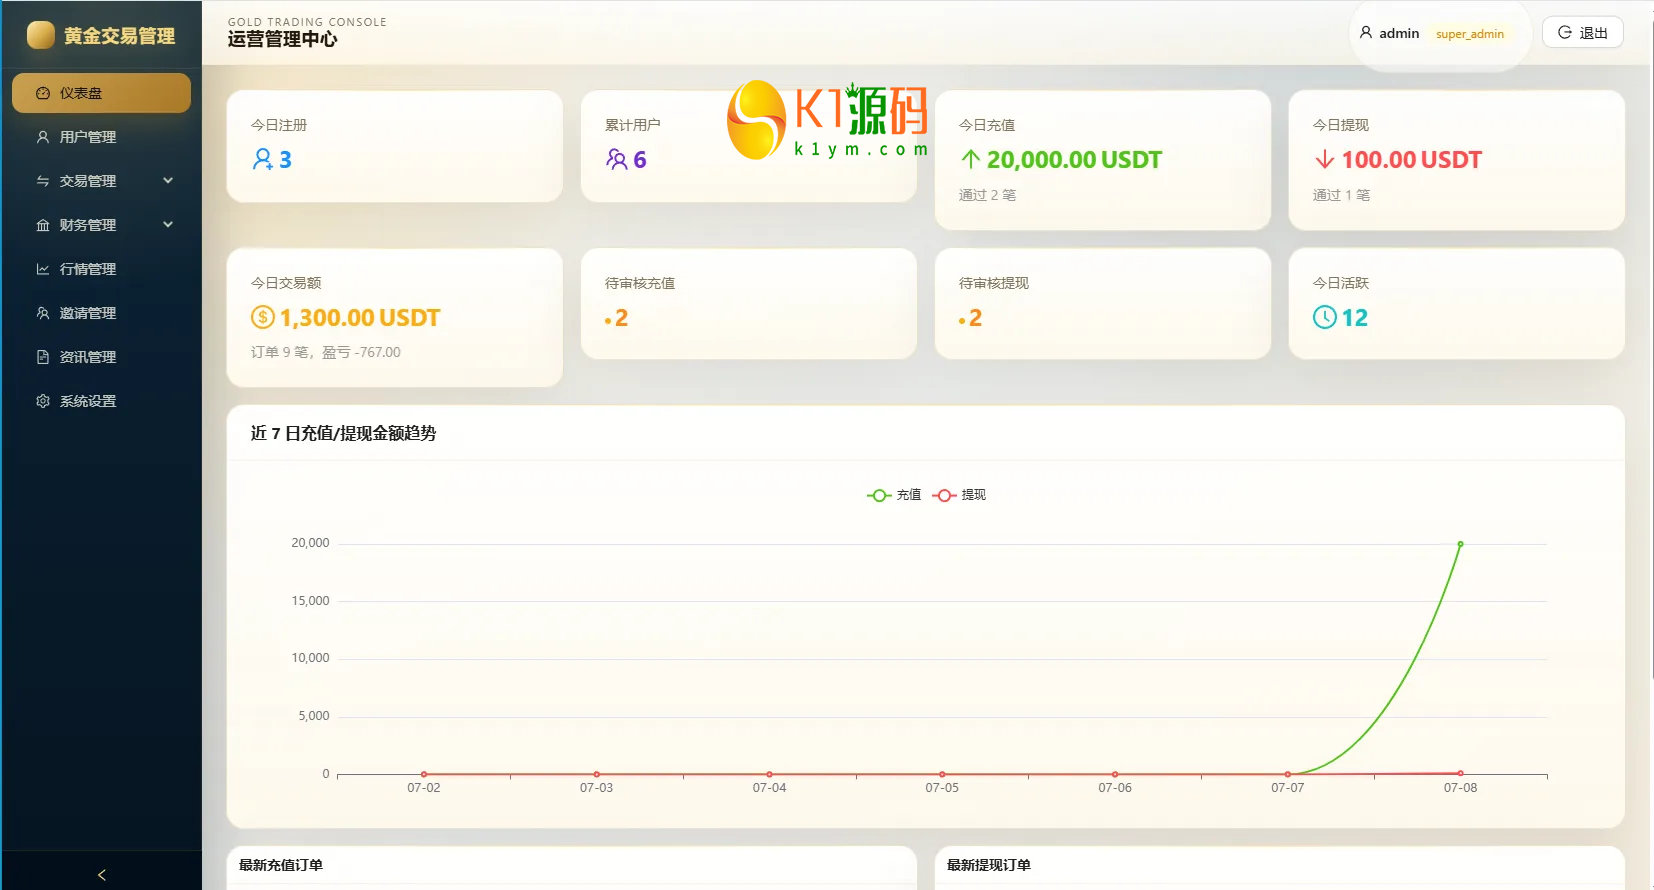Click the super_admin role tag
The image size is (1654, 890).
pos(1470,34)
